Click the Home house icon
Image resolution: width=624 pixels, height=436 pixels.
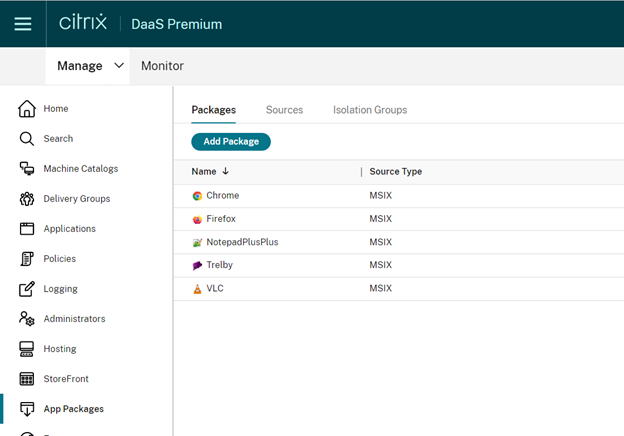[27, 109]
